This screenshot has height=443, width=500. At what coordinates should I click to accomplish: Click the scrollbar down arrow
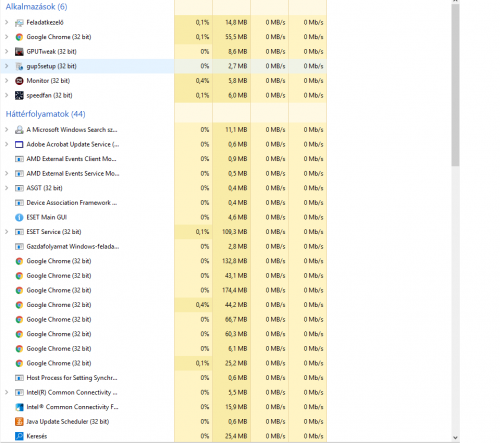pyautogui.click(x=455, y=438)
